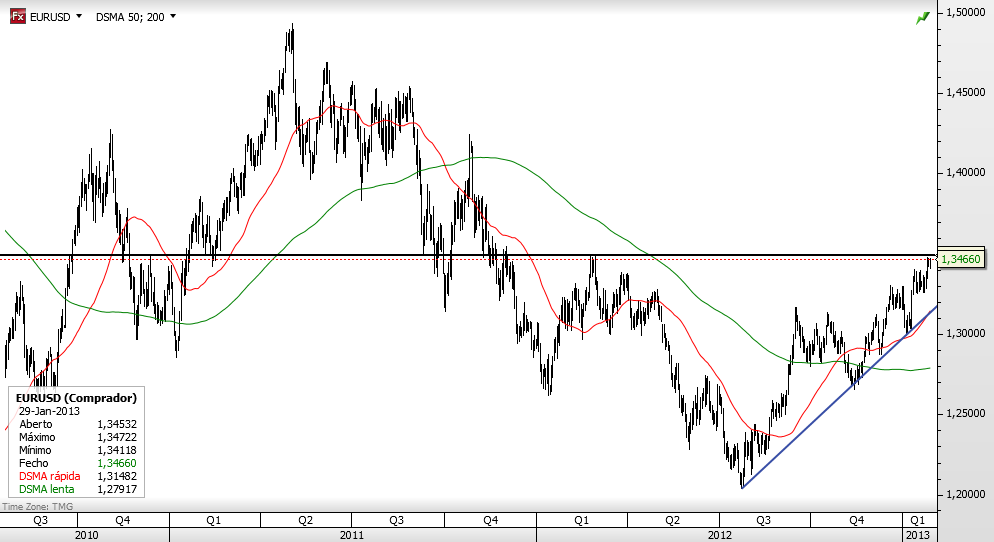
Task: Click the 1,25000 price axis label
Action: point(965,413)
